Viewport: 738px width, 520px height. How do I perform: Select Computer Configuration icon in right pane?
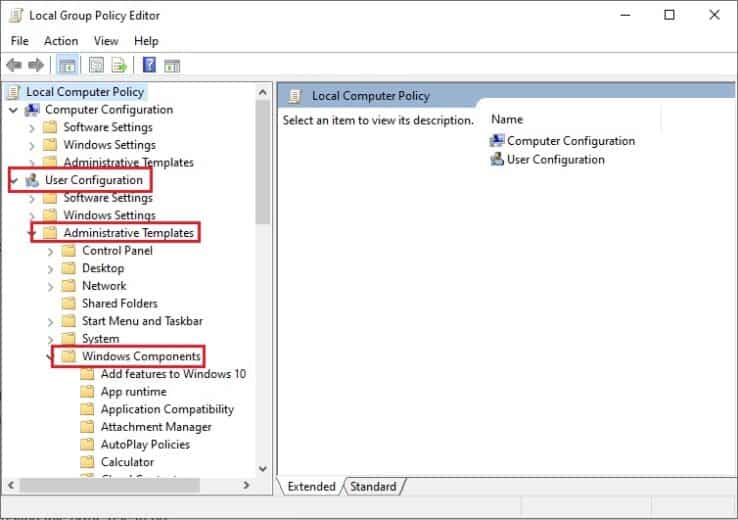tap(497, 141)
